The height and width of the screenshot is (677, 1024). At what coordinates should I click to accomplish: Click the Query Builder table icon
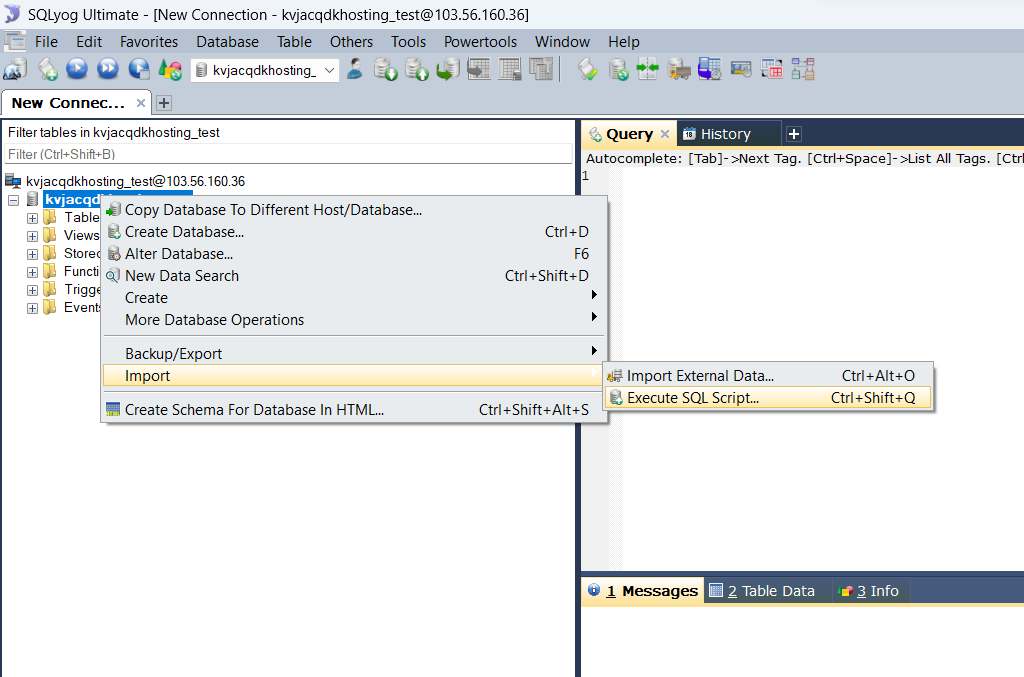771,69
